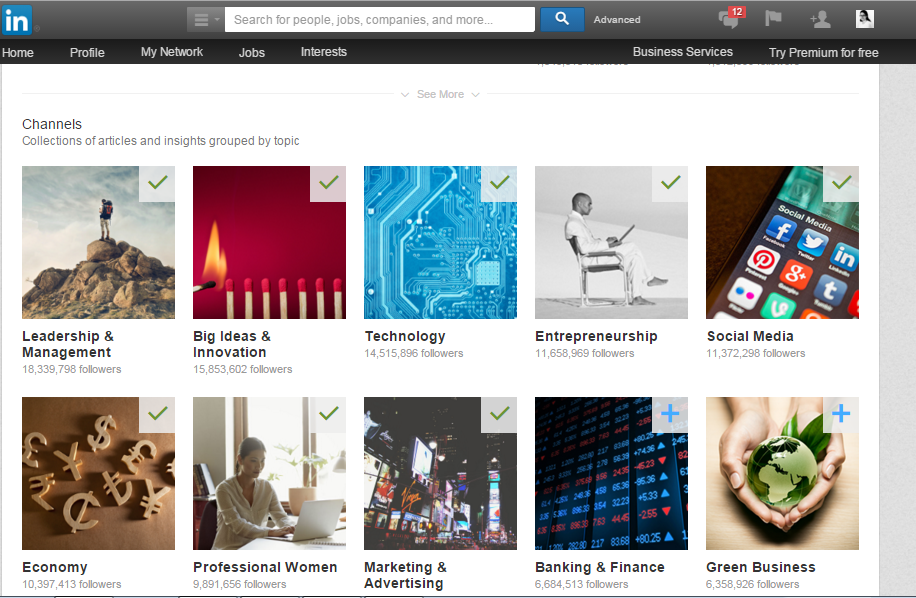Viewport: 916px width, 598px height.
Task: Follow Banking & Finance with the plus icon
Action: (670, 415)
